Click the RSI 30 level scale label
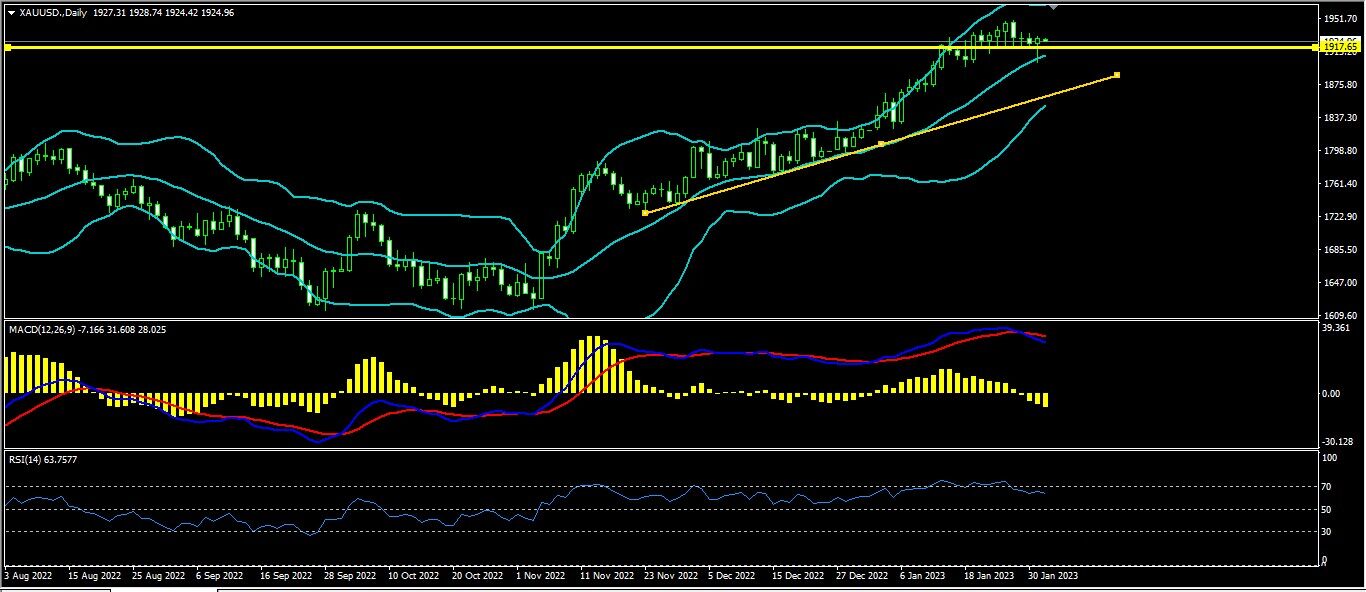 [1326, 531]
